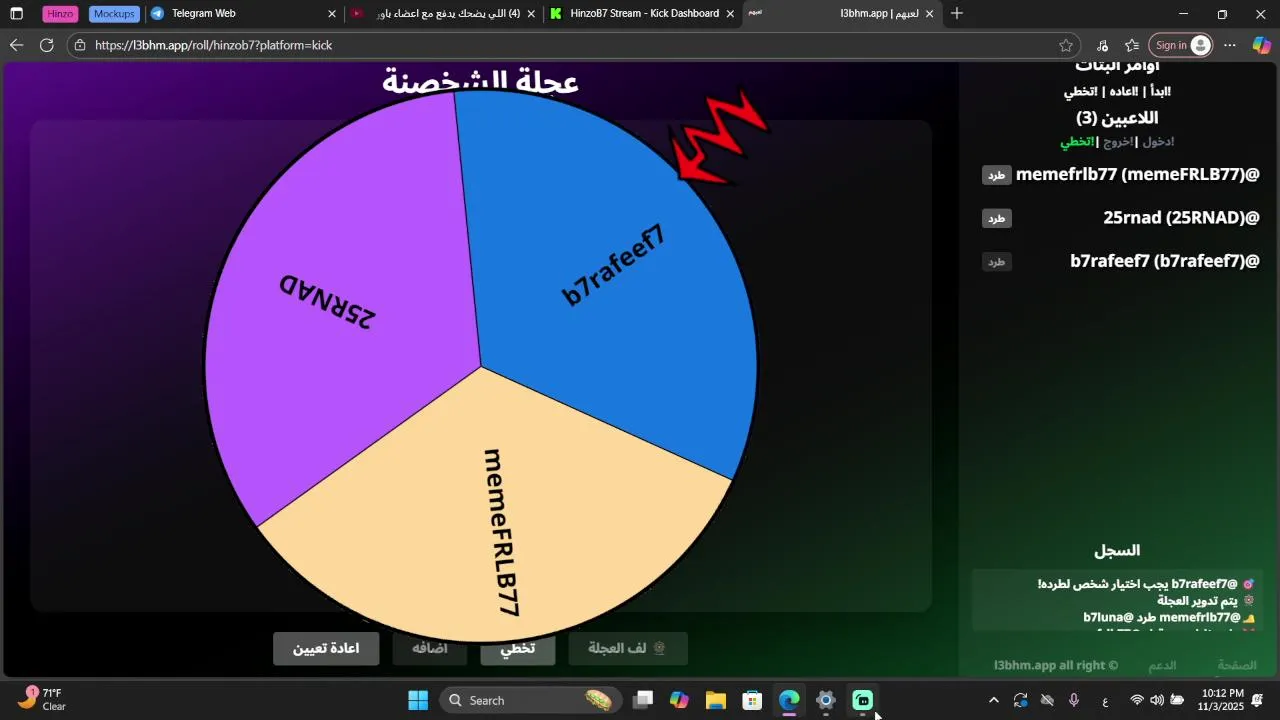Click the اللاعبين (3) players heading
Image resolution: width=1280 pixels, height=720 pixels.
pos(1117,118)
